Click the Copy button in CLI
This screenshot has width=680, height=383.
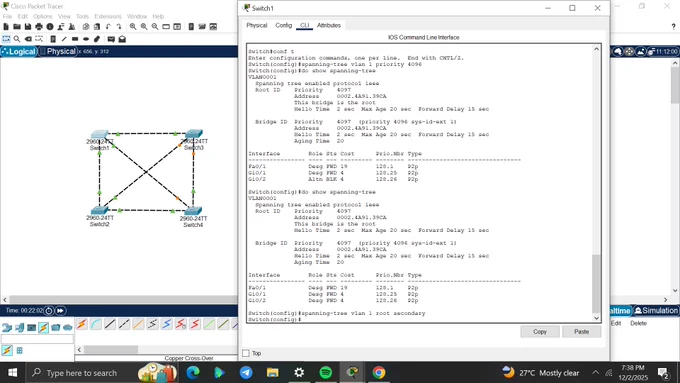click(540, 332)
